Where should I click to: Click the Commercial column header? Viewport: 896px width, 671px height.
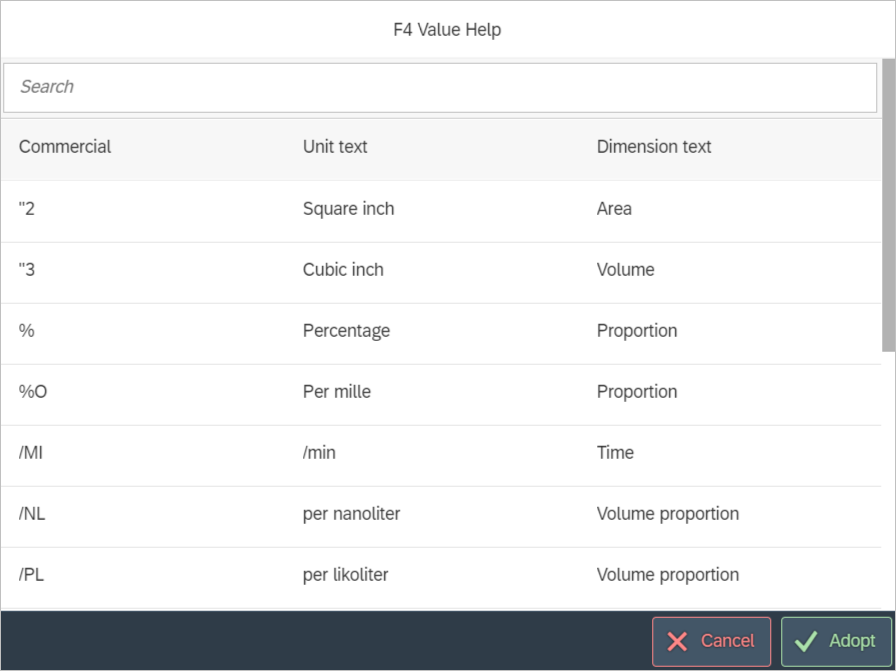click(x=65, y=147)
